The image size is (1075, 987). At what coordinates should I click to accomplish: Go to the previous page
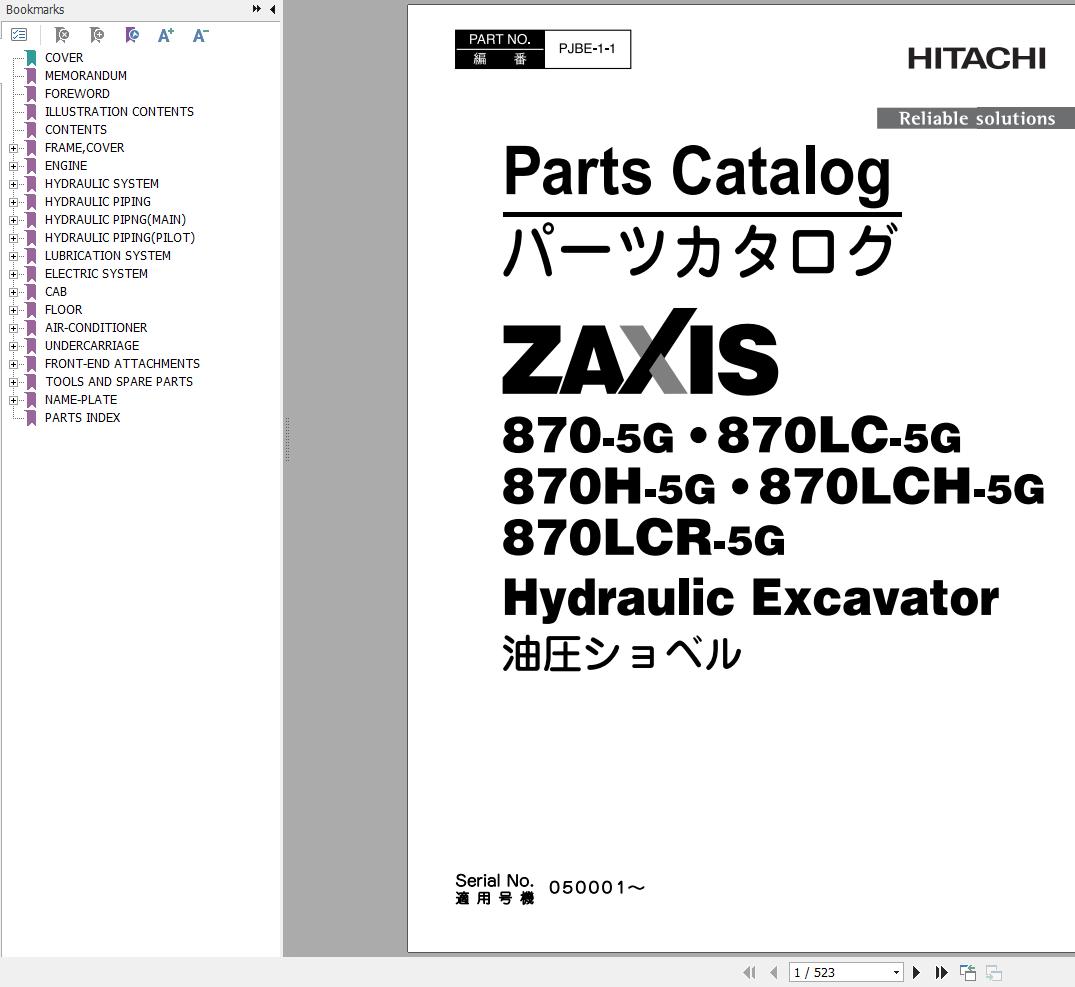point(773,972)
